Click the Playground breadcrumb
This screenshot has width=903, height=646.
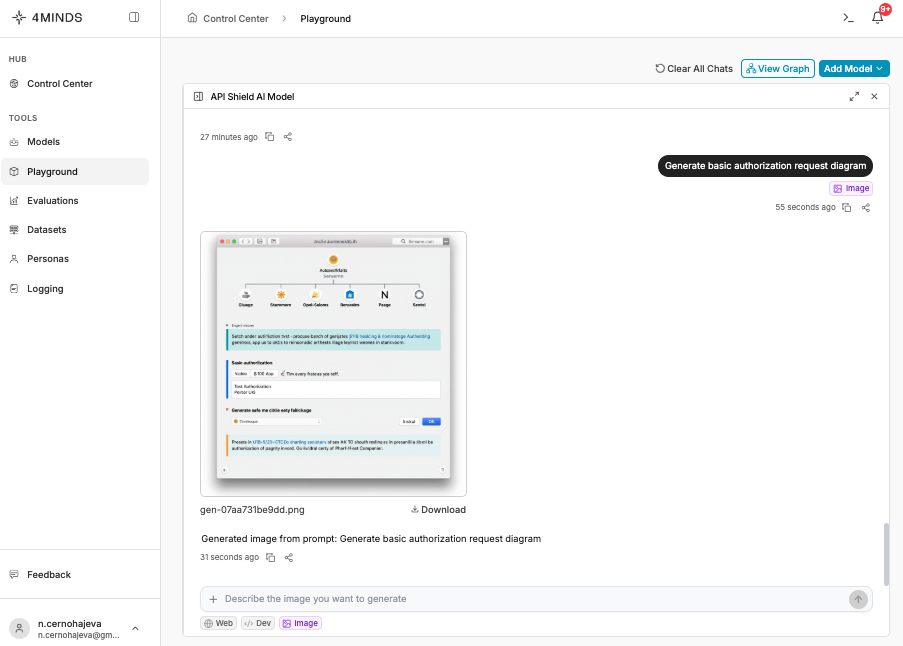325,18
